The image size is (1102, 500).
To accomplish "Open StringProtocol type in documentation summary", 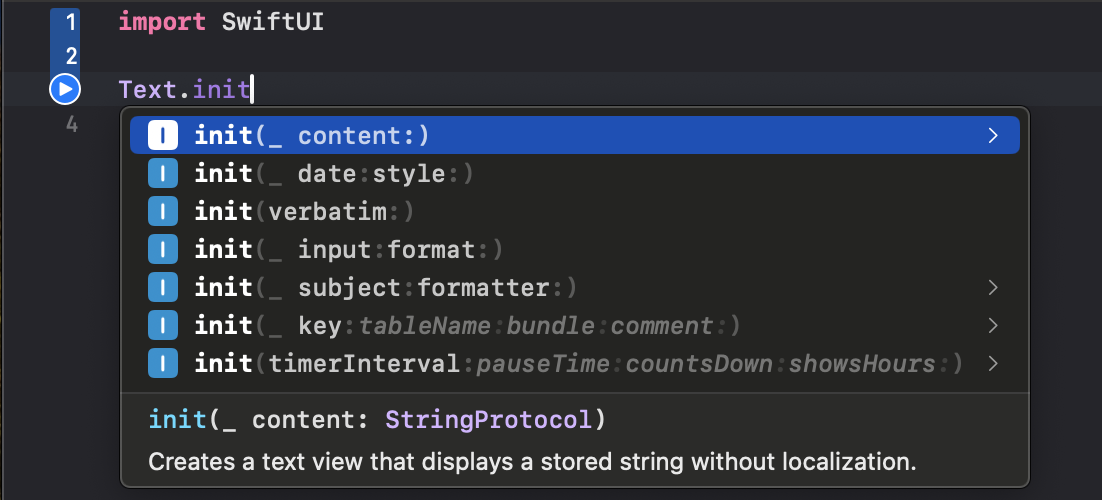I will click(x=489, y=420).
